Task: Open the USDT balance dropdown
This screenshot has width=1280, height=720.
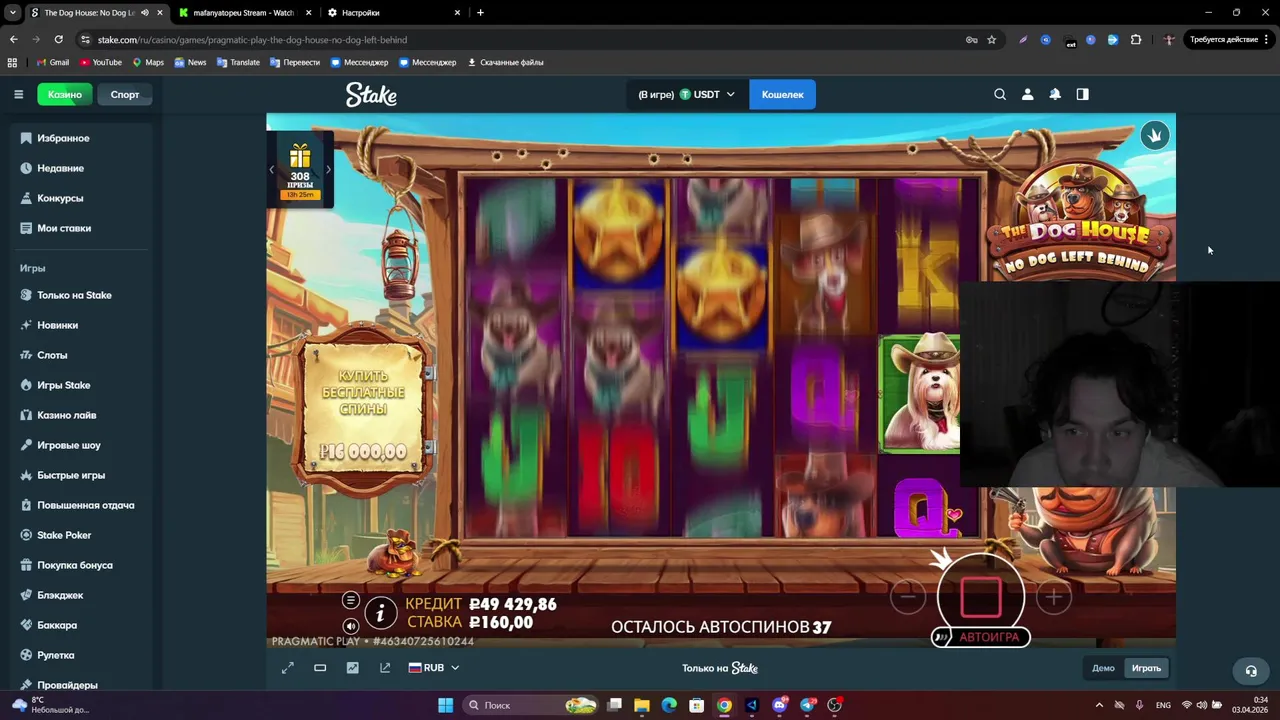Action: pos(685,94)
